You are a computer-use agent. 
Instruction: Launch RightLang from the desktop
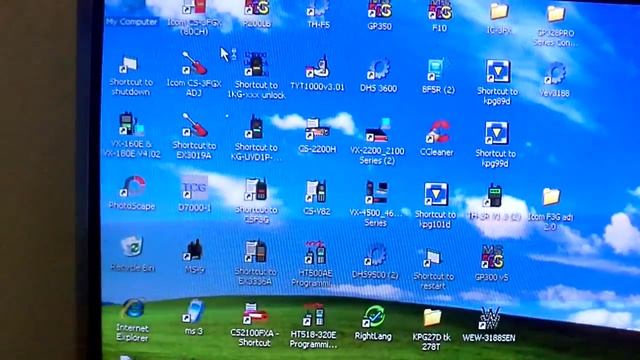pyautogui.click(x=373, y=323)
